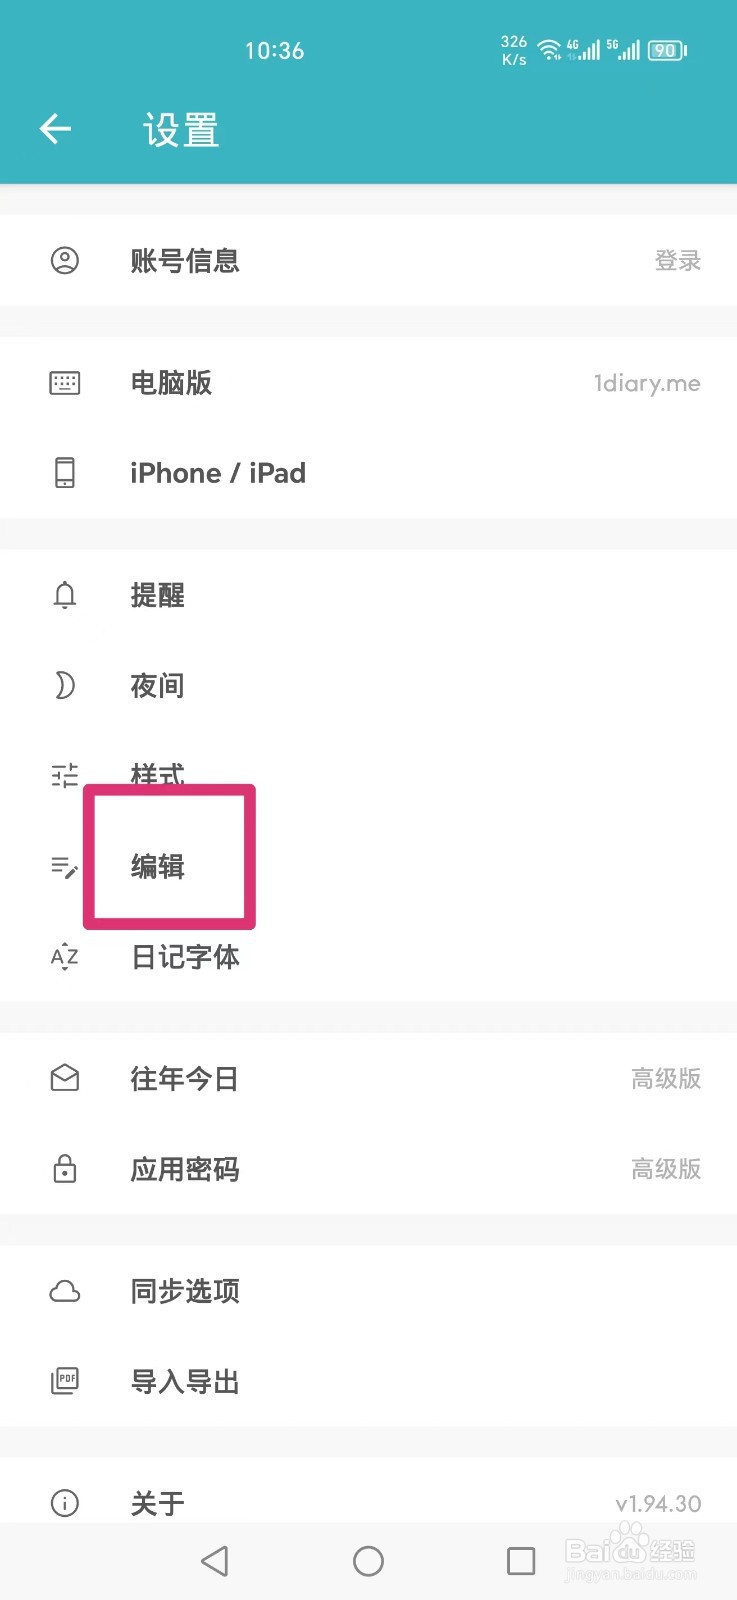737x1600 pixels.
Task: Open the account info profile icon
Action: click(x=65, y=261)
